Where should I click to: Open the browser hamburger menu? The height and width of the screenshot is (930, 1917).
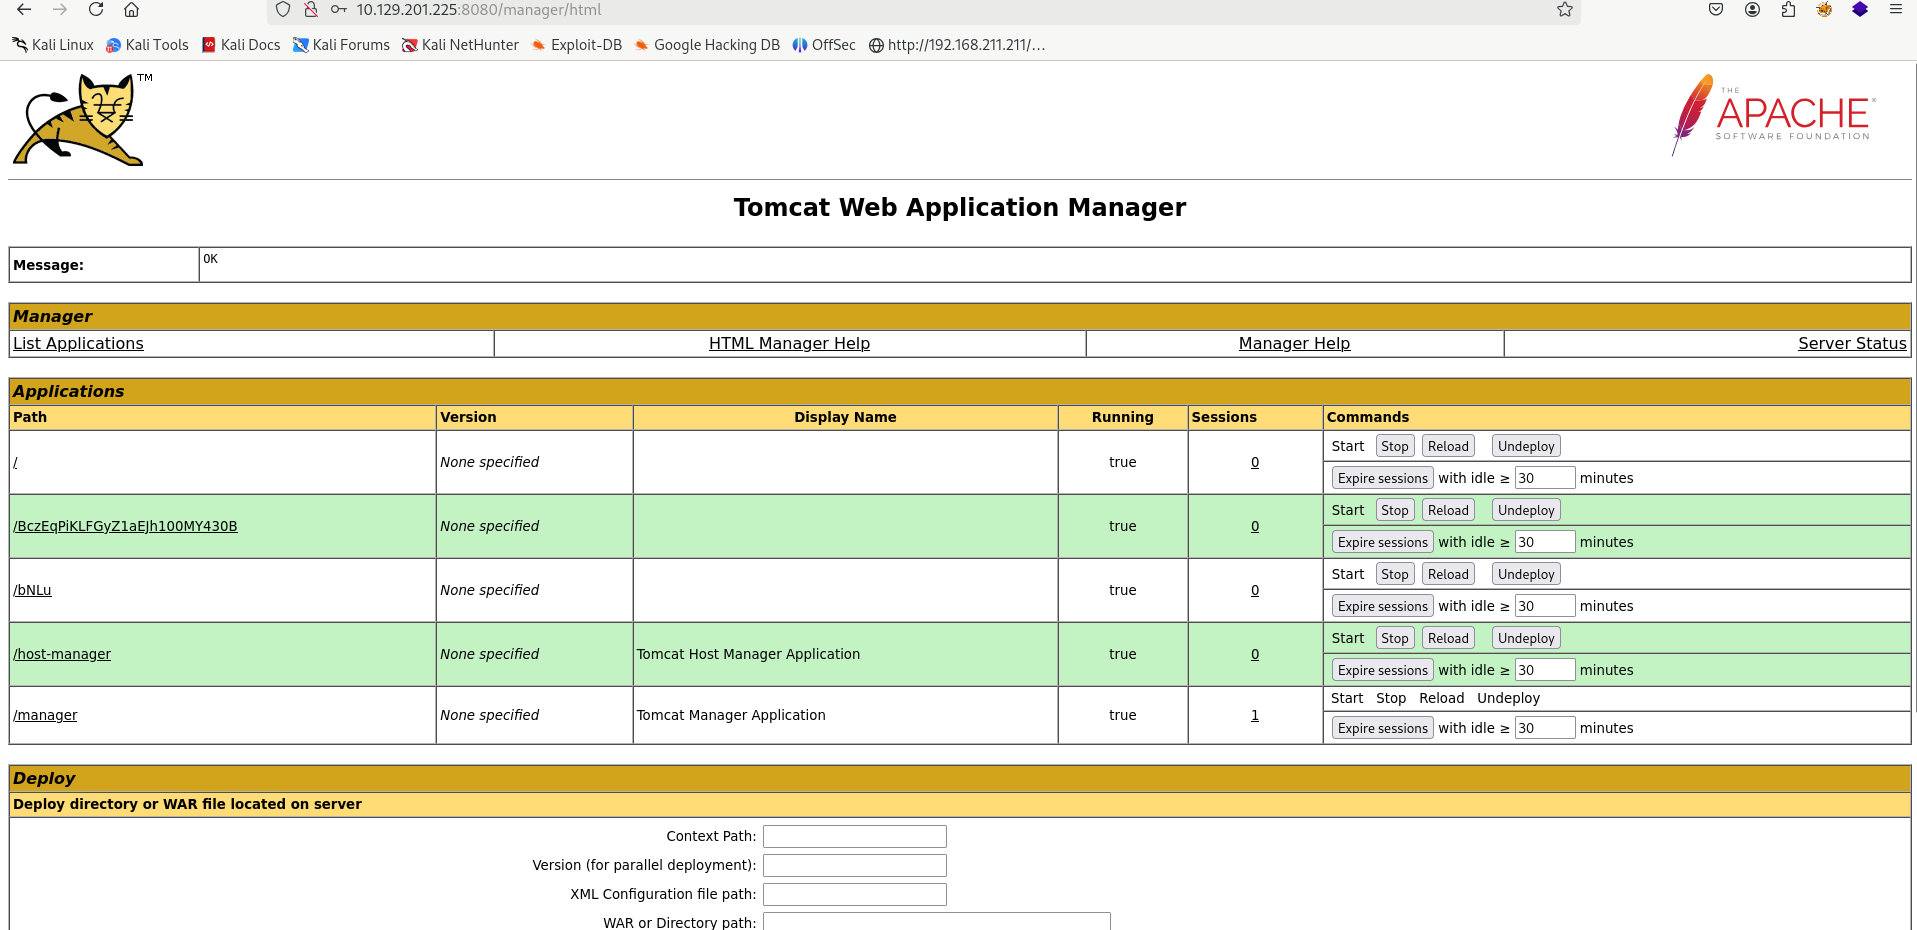1895,10
